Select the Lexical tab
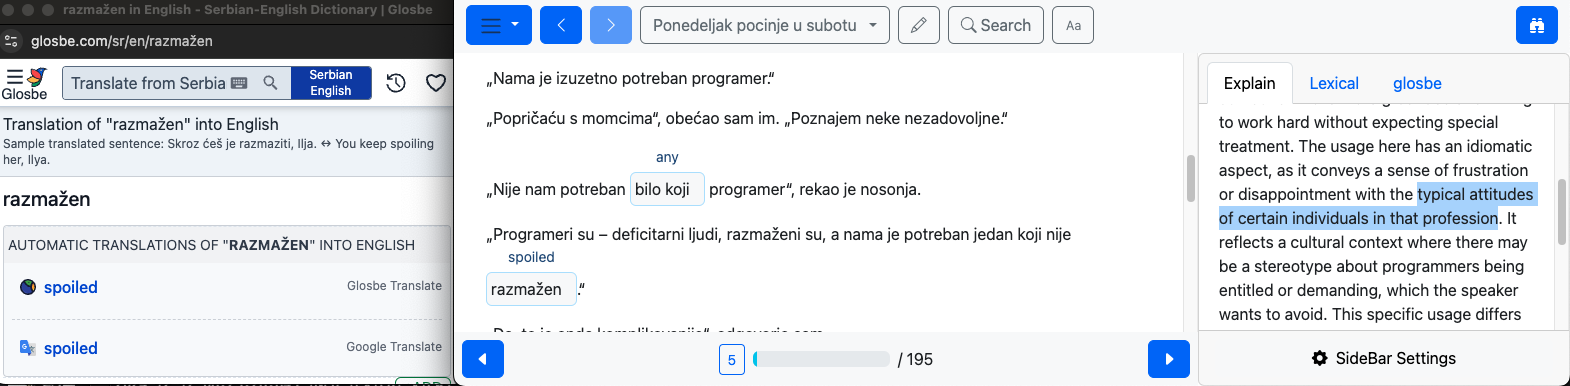1570x386 pixels. (x=1334, y=84)
